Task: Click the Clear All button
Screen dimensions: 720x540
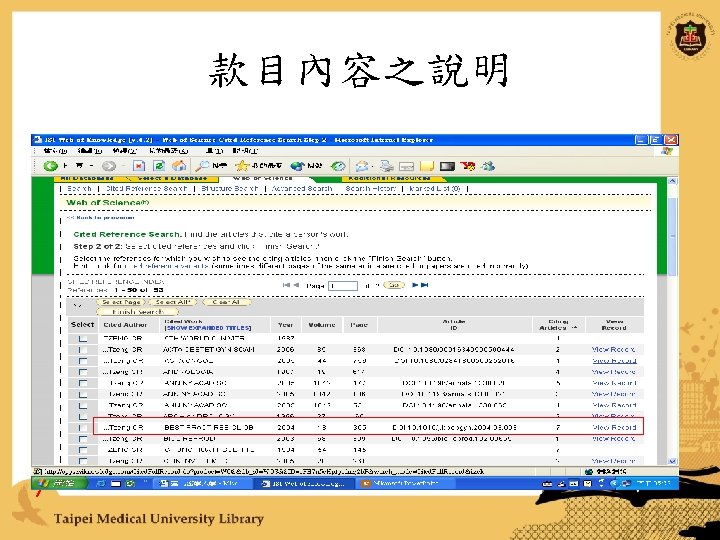Action: point(226,302)
